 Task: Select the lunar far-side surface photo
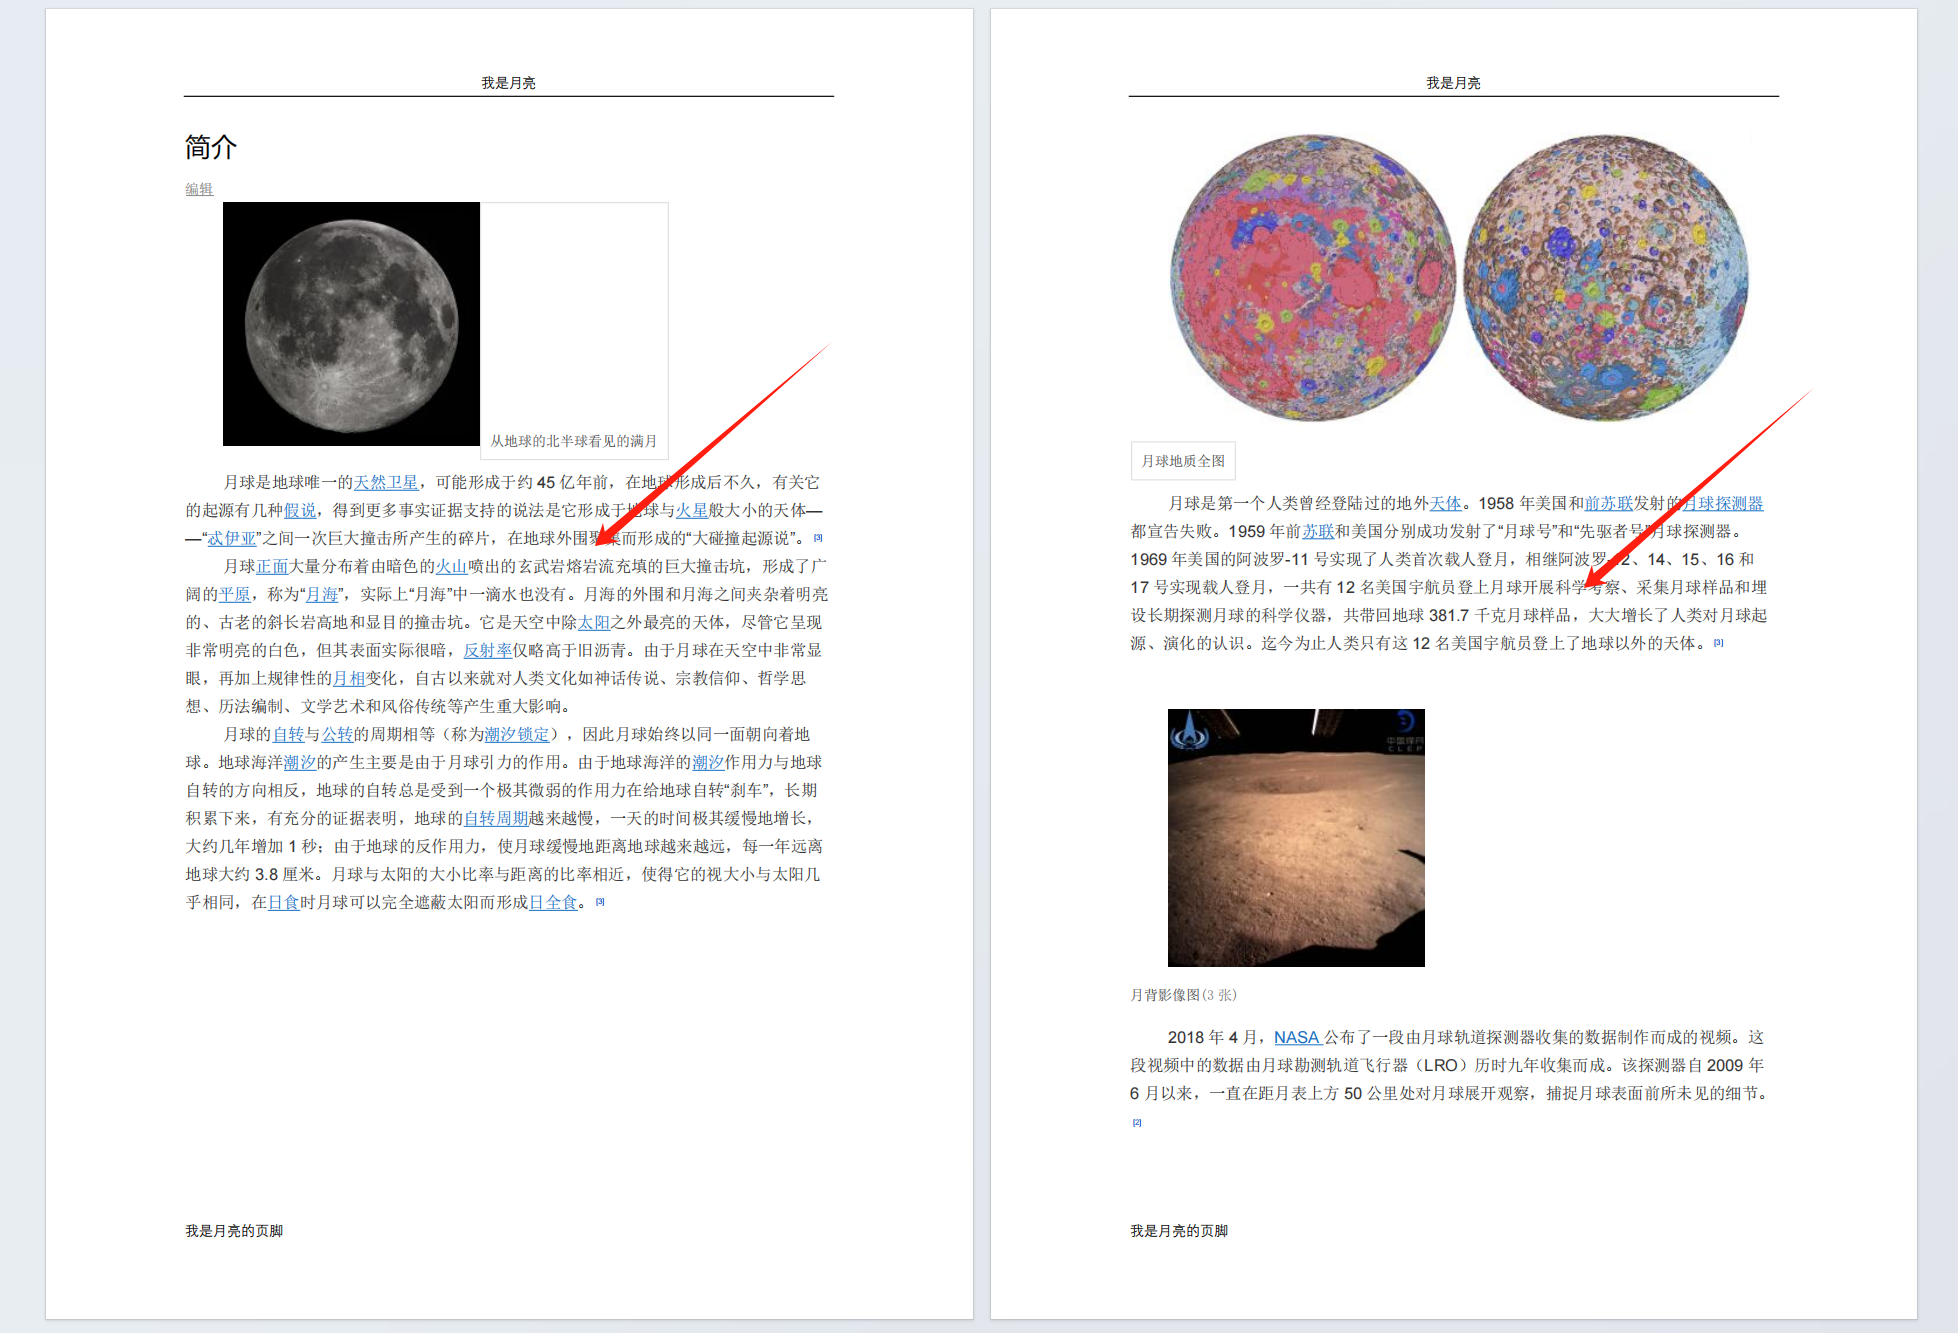tap(1296, 837)
